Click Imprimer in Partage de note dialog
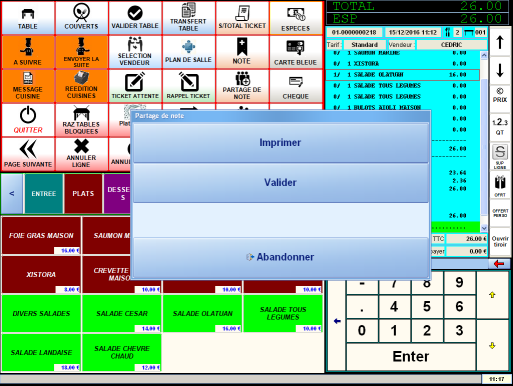The width and height of the screenshot is (513, 386). click(281, 143)
